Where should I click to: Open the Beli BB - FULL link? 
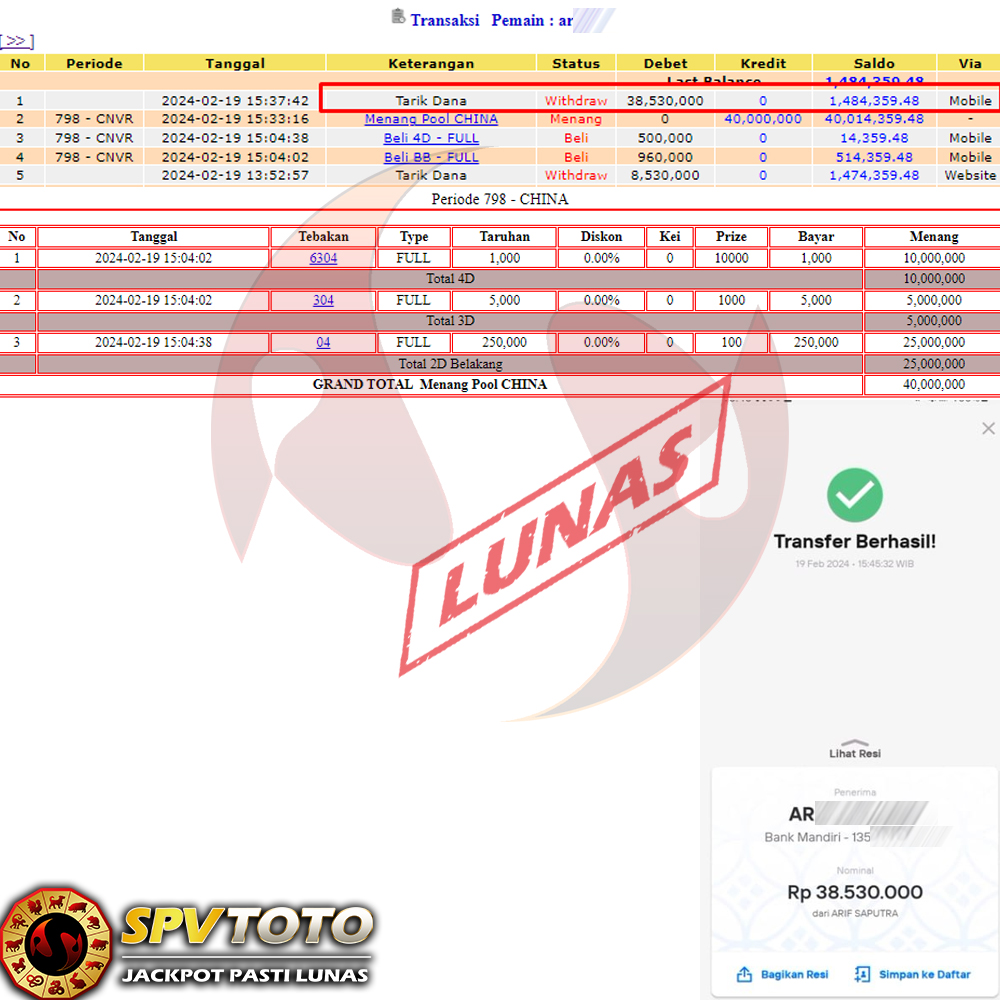point(431,157)
